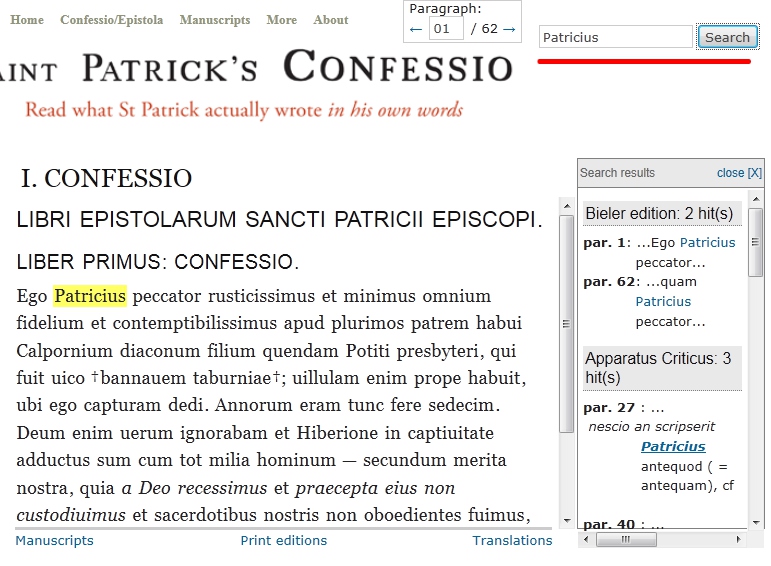Click the search box containing Patricius
This screenshot has width=771, height=566.
[616, 37]
